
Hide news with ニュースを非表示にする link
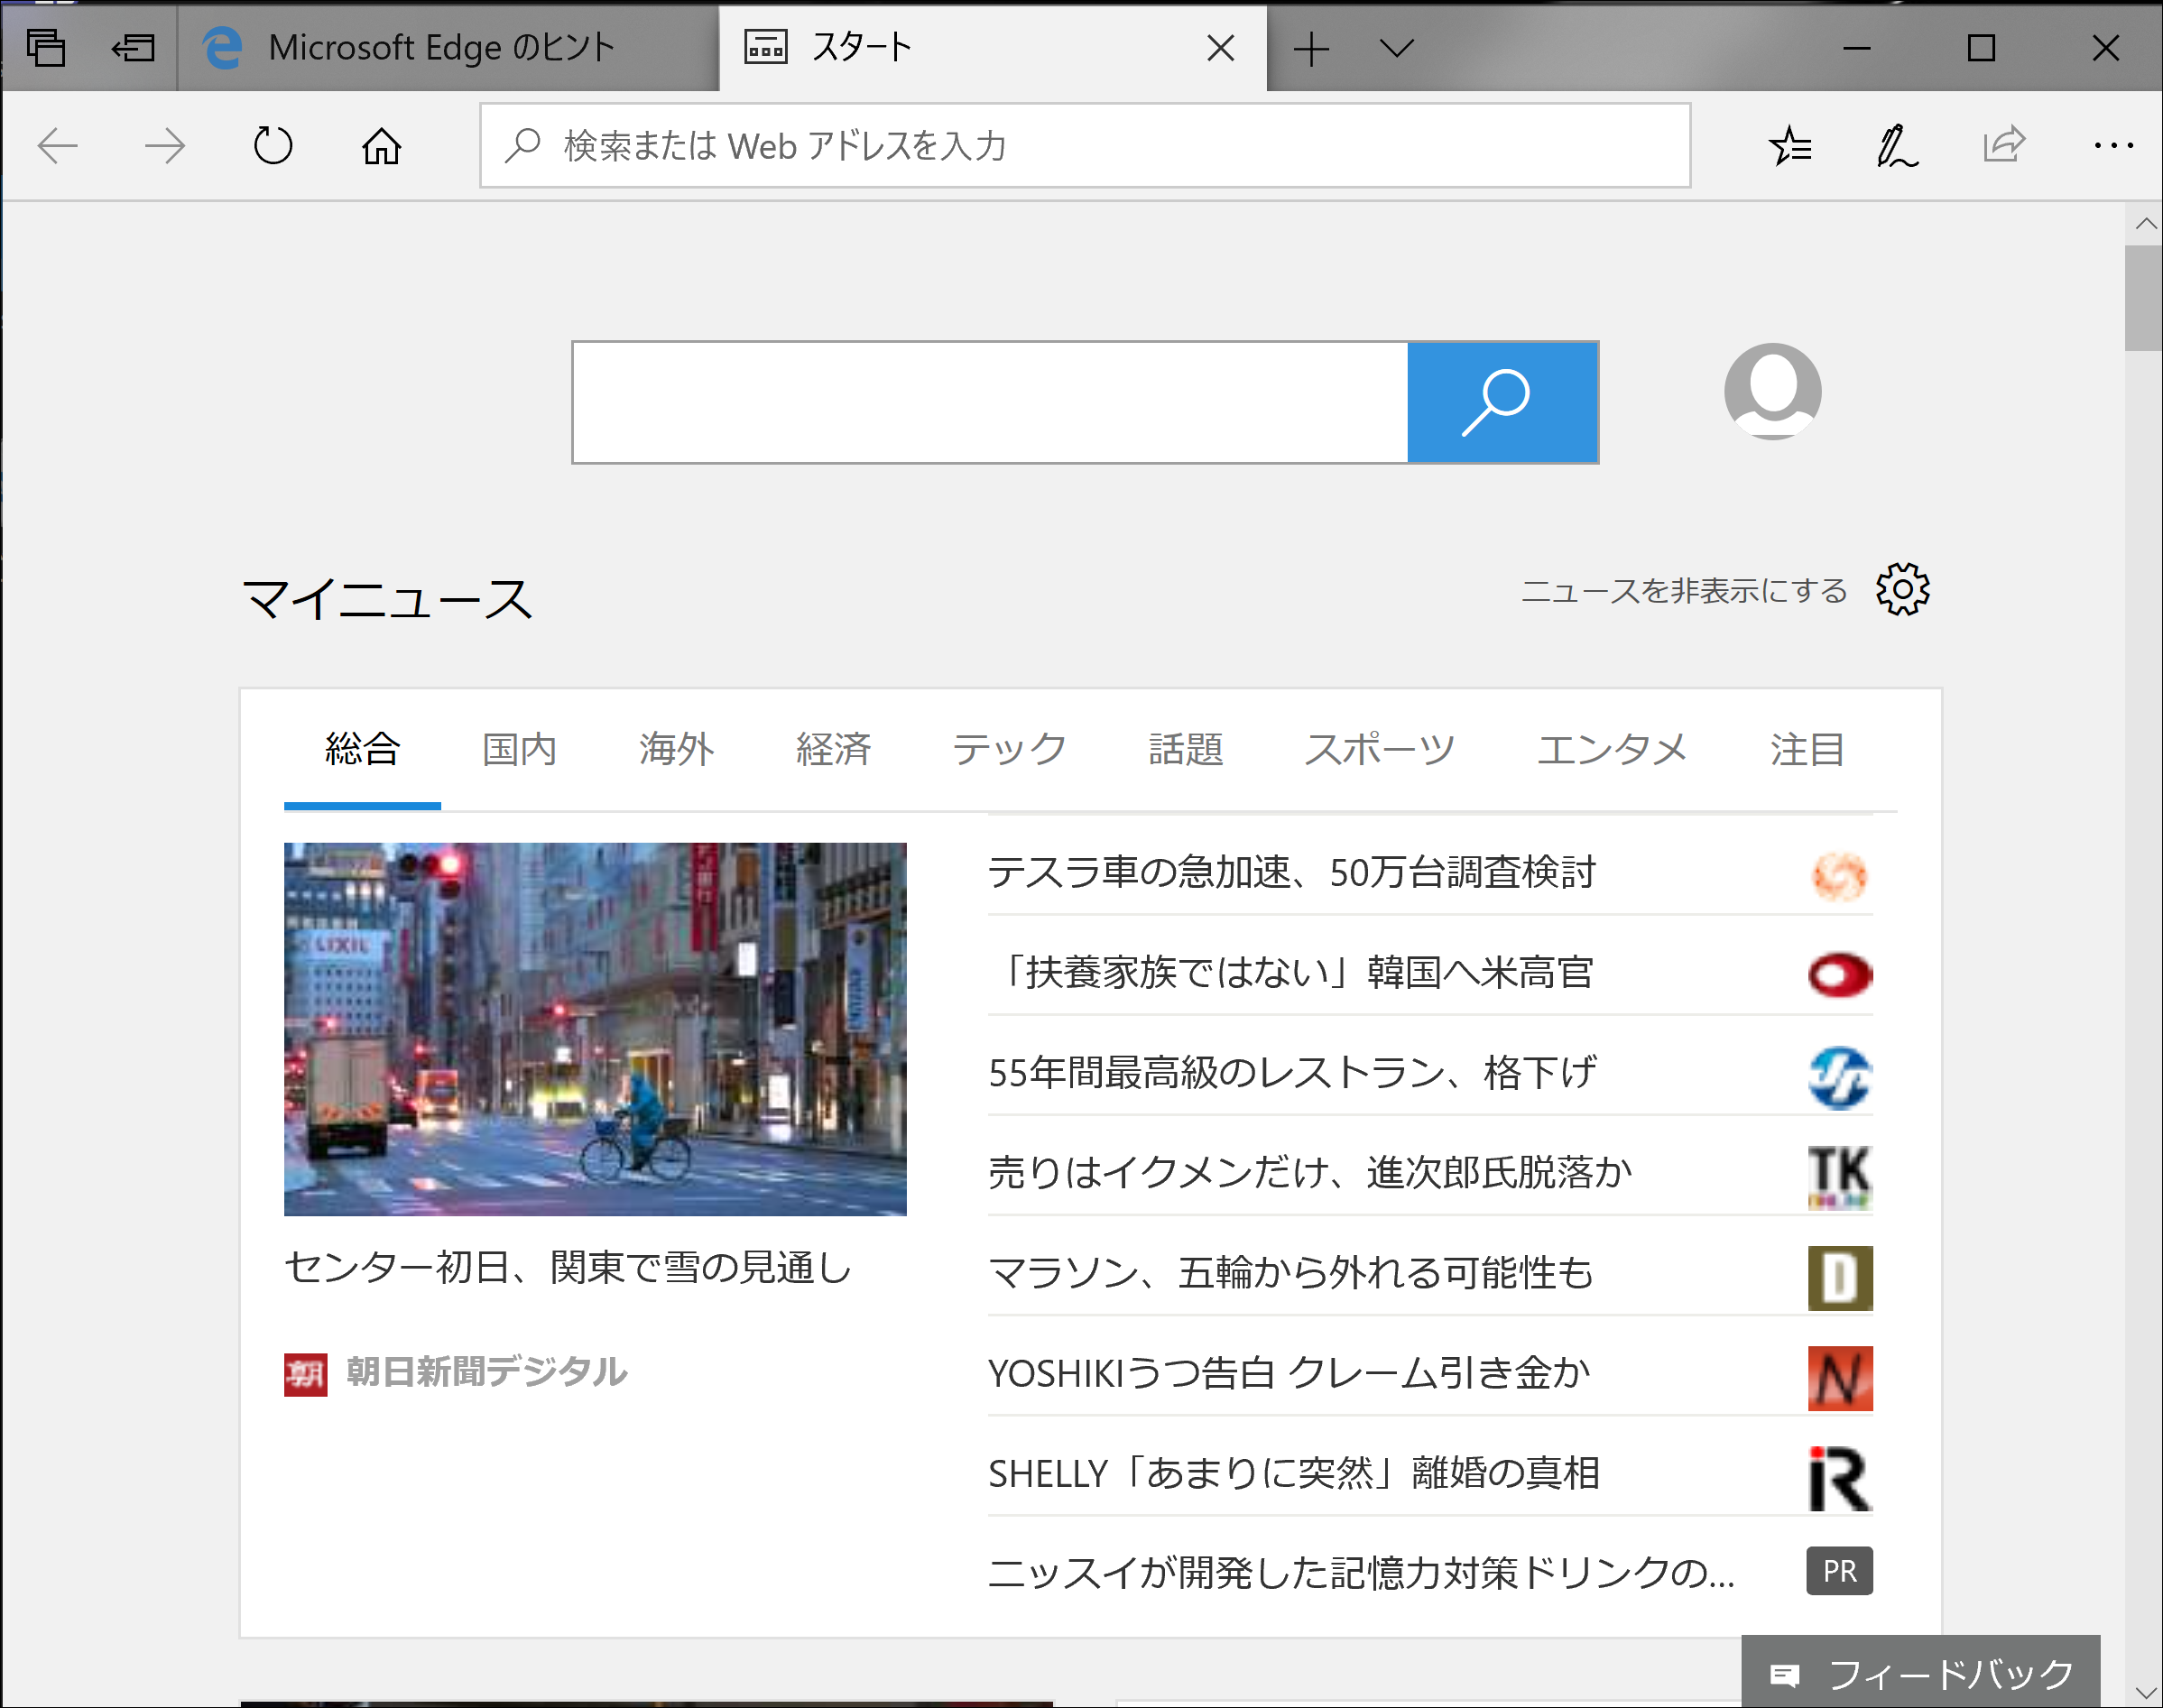click(1683, 591)
